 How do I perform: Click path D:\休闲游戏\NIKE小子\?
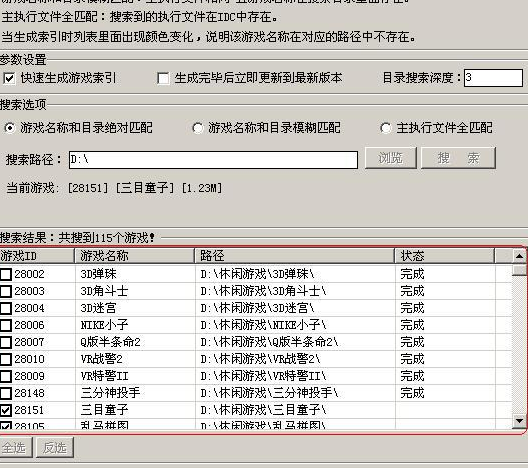click(263, 325)
